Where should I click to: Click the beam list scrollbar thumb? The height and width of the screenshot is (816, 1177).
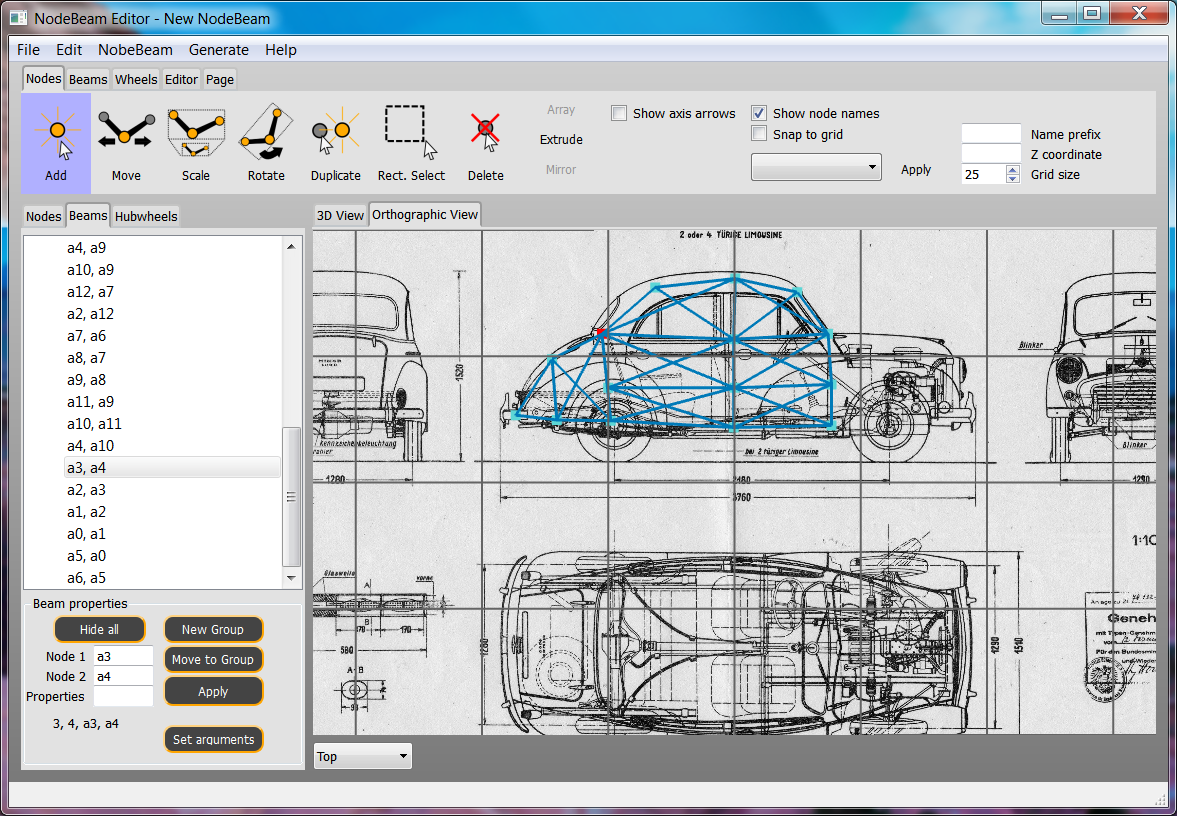[291, 496]
